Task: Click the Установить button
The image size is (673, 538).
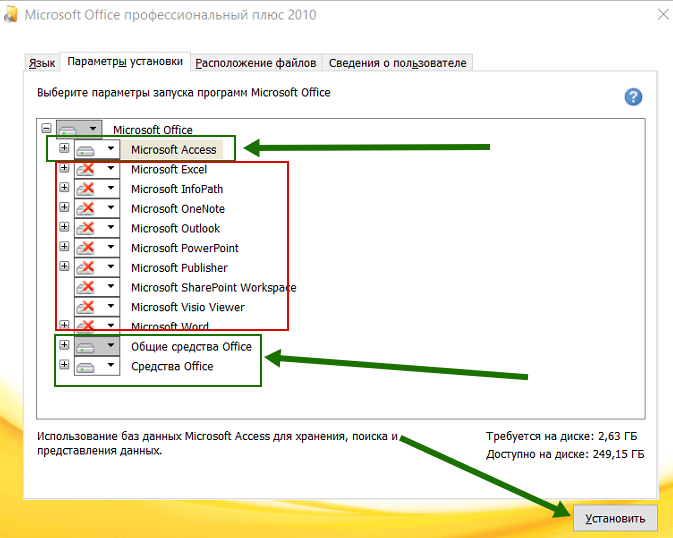Action: click(x=615, y=518)
